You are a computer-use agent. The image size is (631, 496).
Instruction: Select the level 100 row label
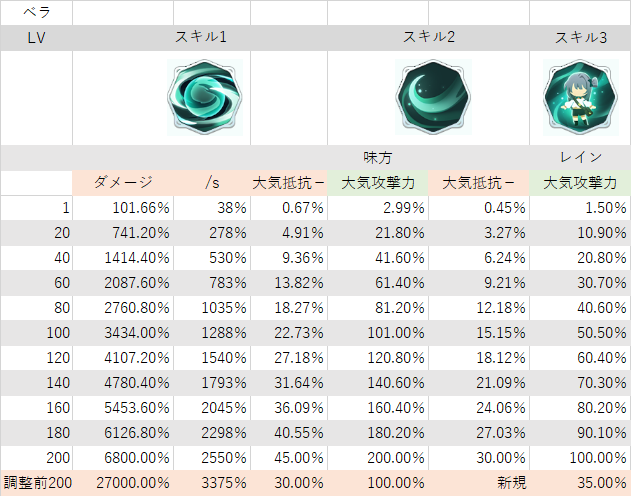(37, 333)
